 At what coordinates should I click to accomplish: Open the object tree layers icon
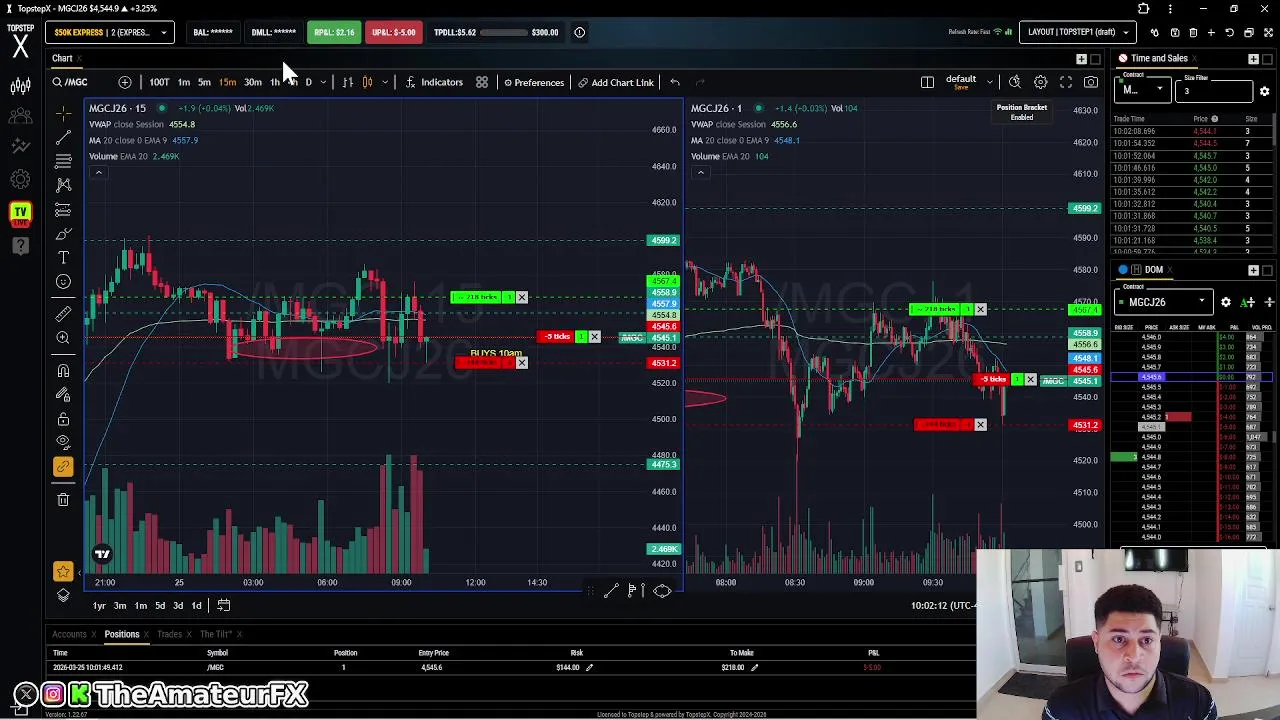63,595
